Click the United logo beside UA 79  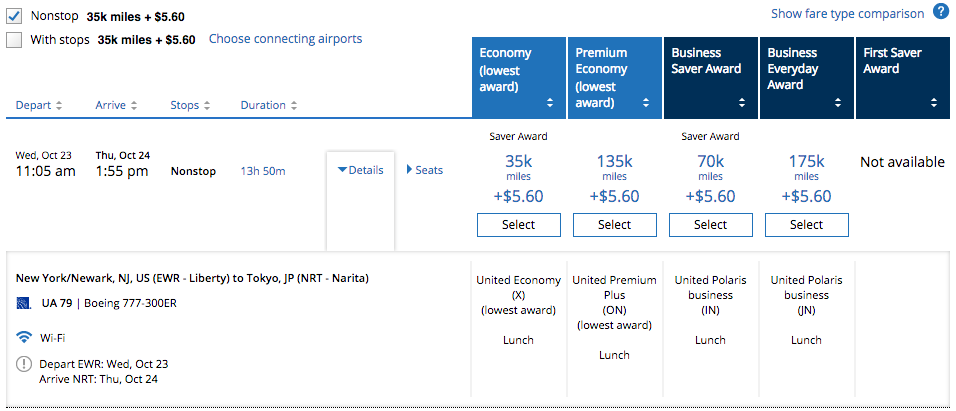coord(24,303)
